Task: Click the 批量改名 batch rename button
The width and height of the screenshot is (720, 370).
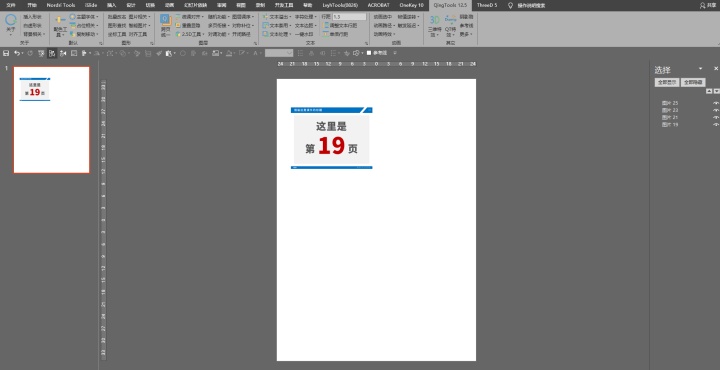Action: 117,17
